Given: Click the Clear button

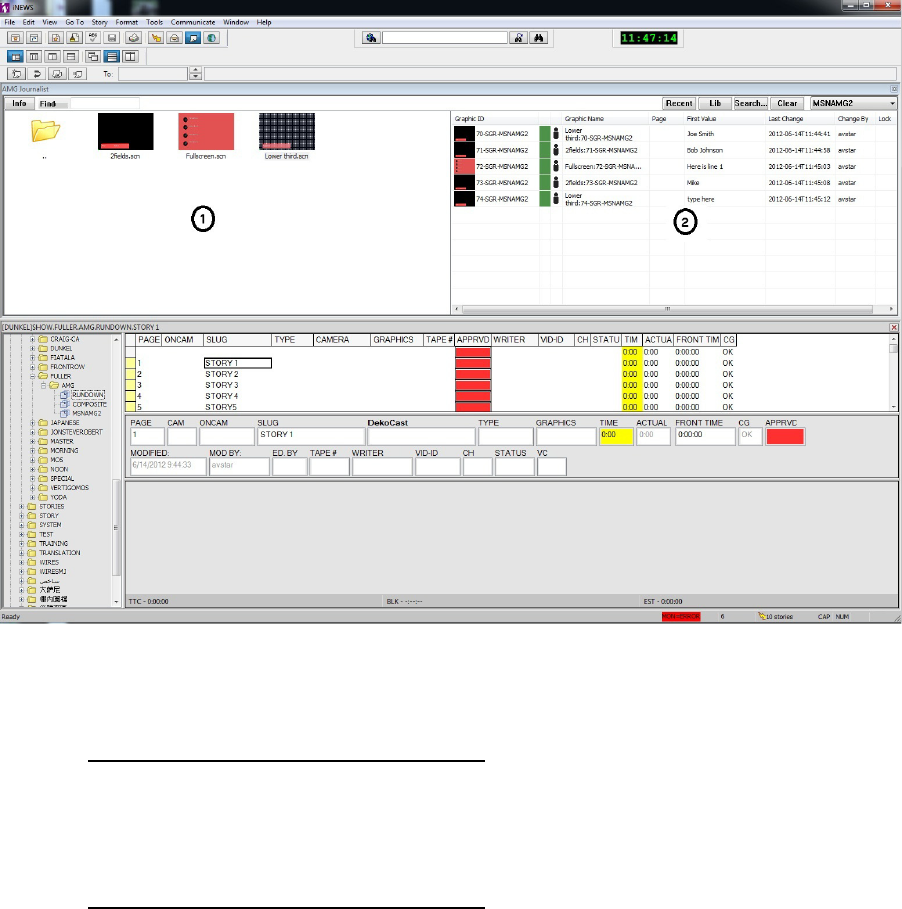Looking at the screenshot, I should point(787,103).
